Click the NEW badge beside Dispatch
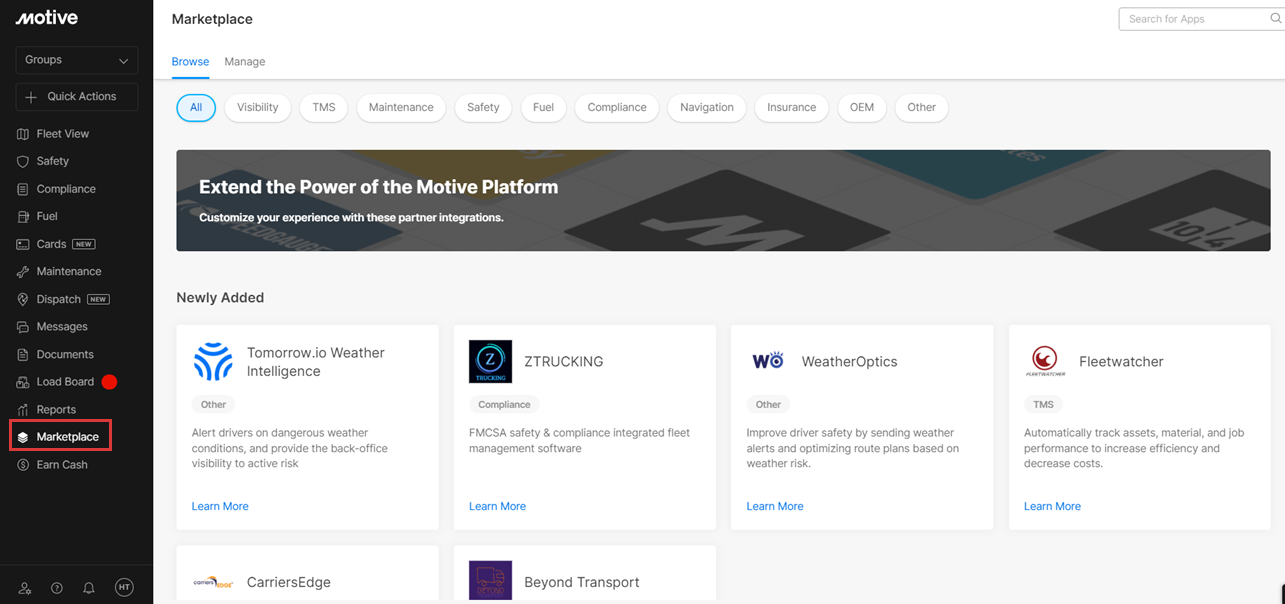 coord(98,299)
